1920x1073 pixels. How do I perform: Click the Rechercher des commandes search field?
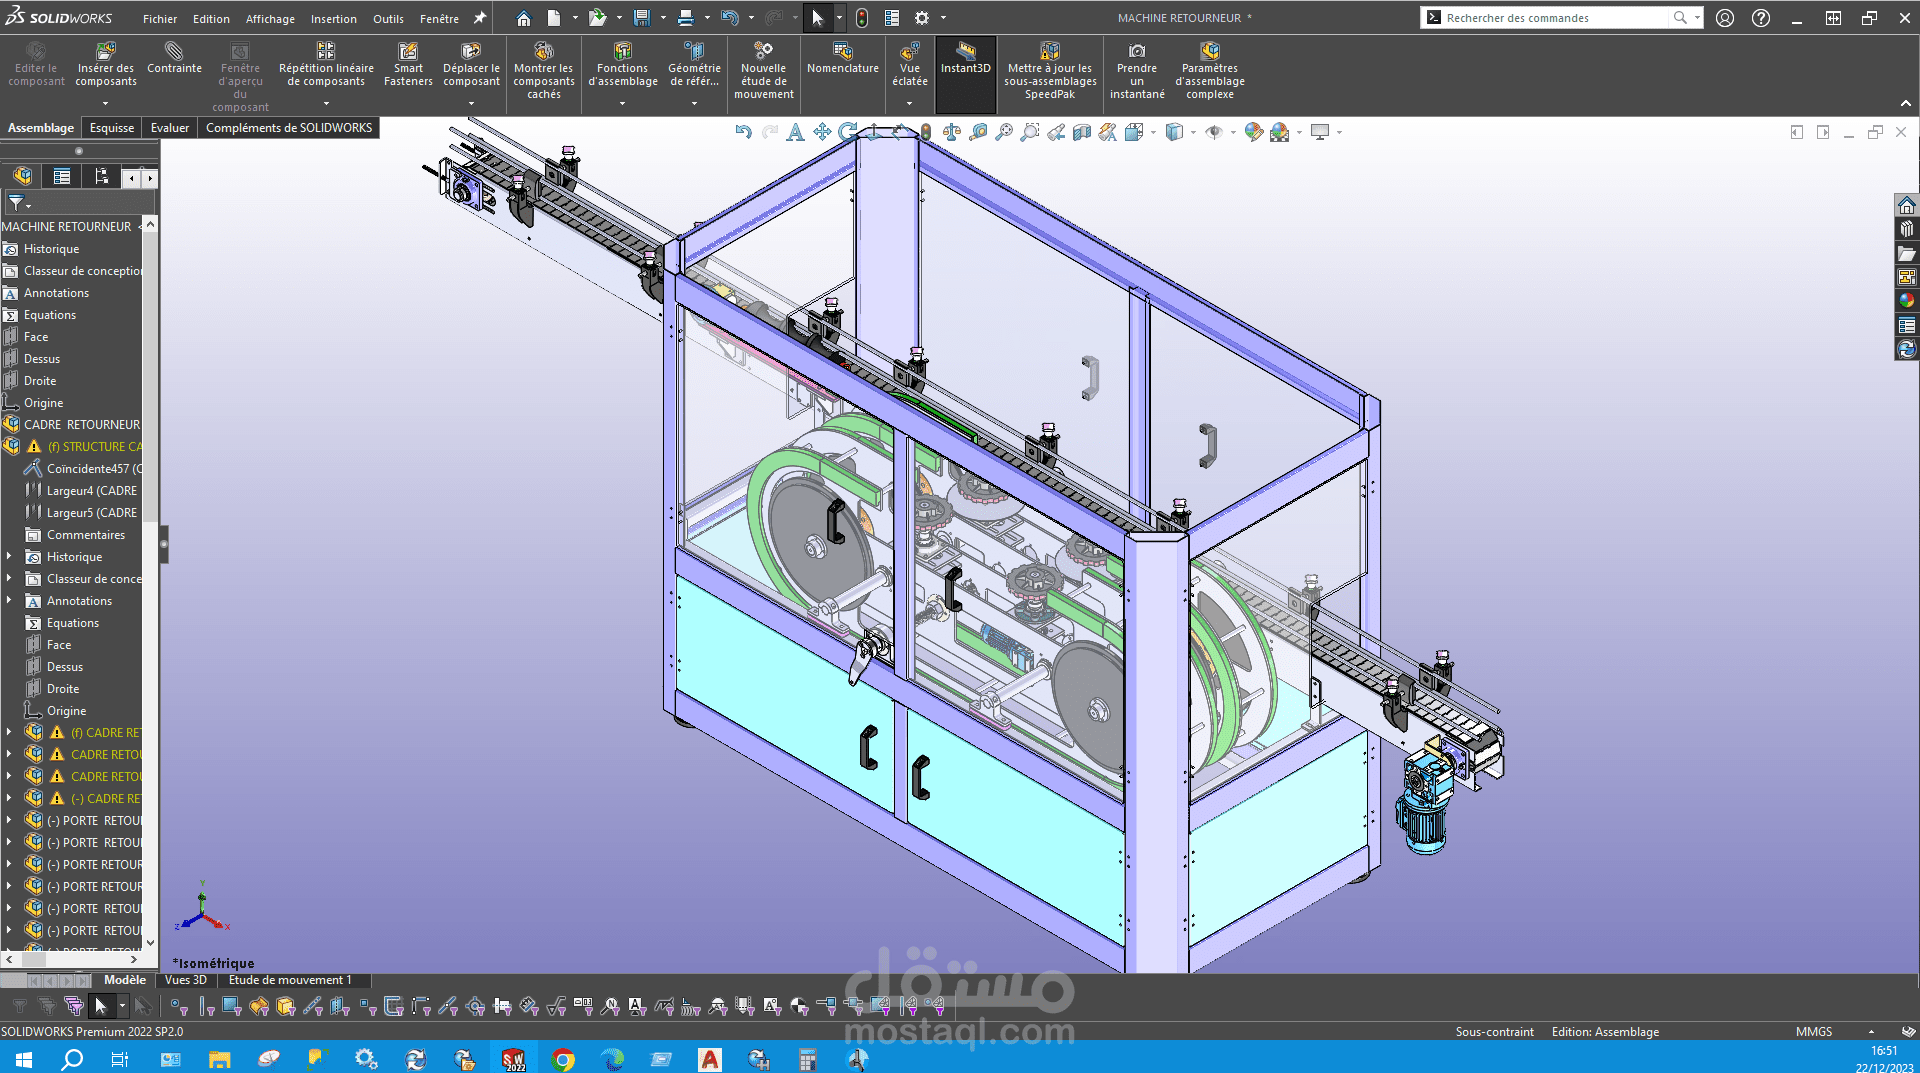coord(1556,18)
